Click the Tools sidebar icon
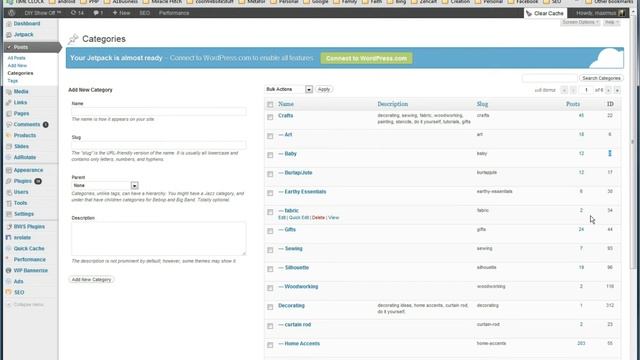 click(x=9, y=203)
